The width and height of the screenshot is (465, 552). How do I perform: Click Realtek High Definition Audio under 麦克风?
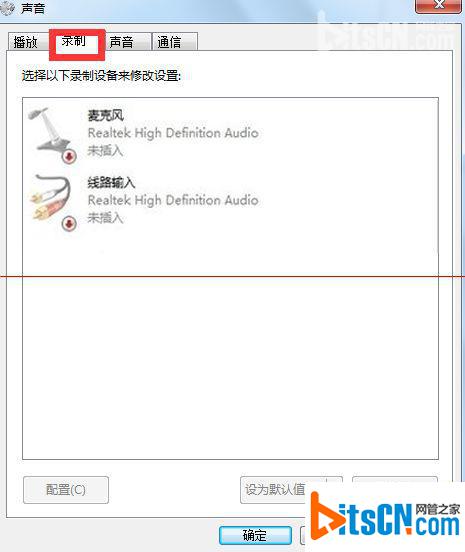pos(173,133)
